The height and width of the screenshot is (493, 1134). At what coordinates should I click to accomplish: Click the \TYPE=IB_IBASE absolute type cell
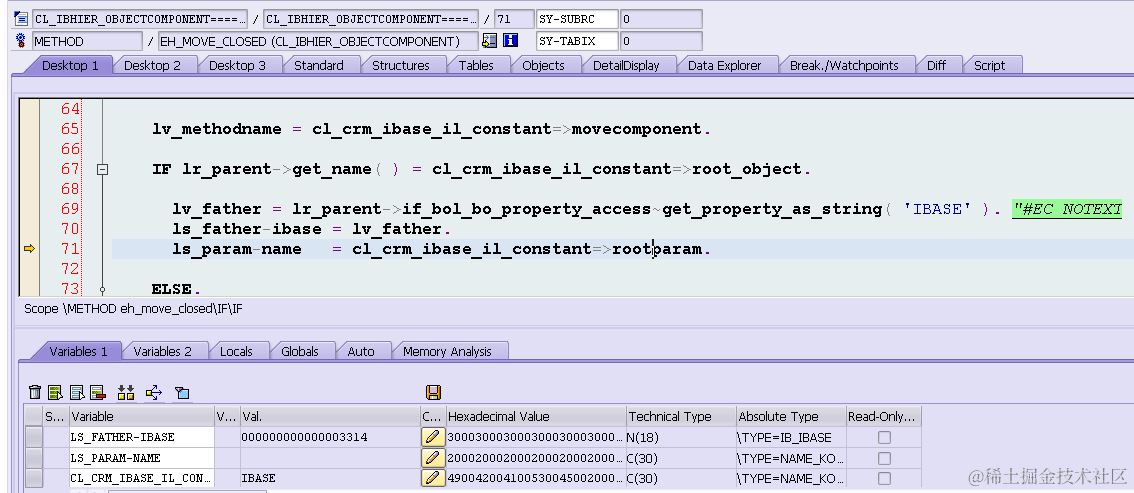pos(791,437)
